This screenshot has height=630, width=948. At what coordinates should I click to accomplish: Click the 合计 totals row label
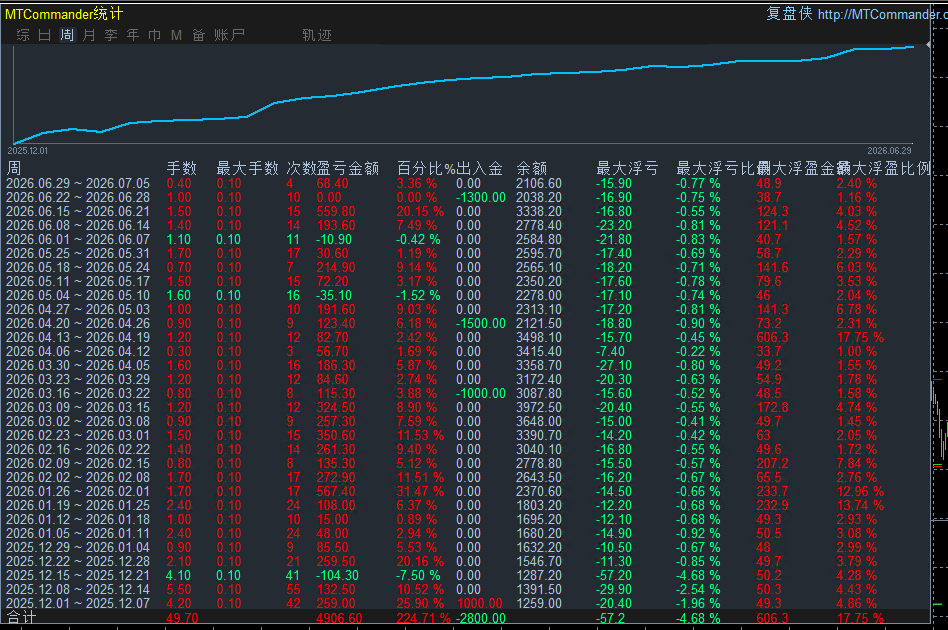tap(22, 617)
